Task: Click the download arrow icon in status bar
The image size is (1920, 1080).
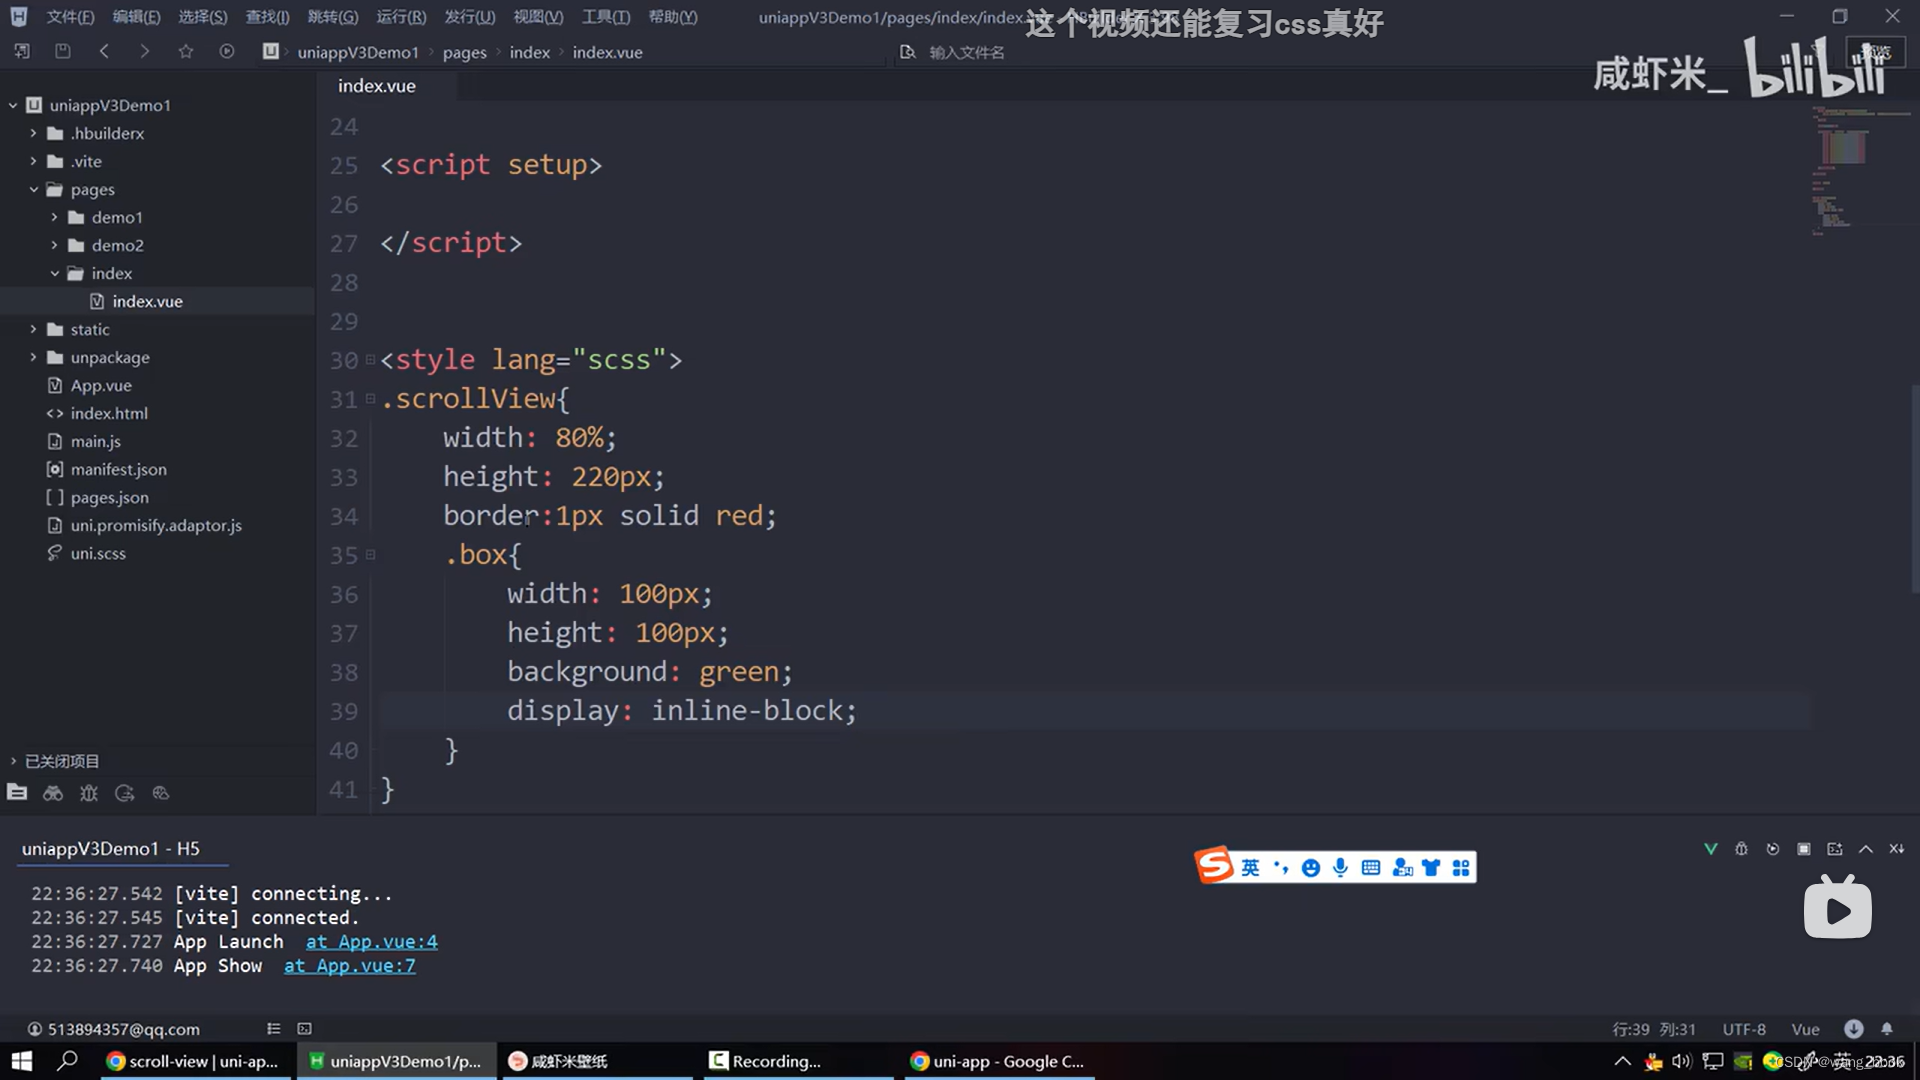Action: pyautogui.click(x=1853, y=1028)
